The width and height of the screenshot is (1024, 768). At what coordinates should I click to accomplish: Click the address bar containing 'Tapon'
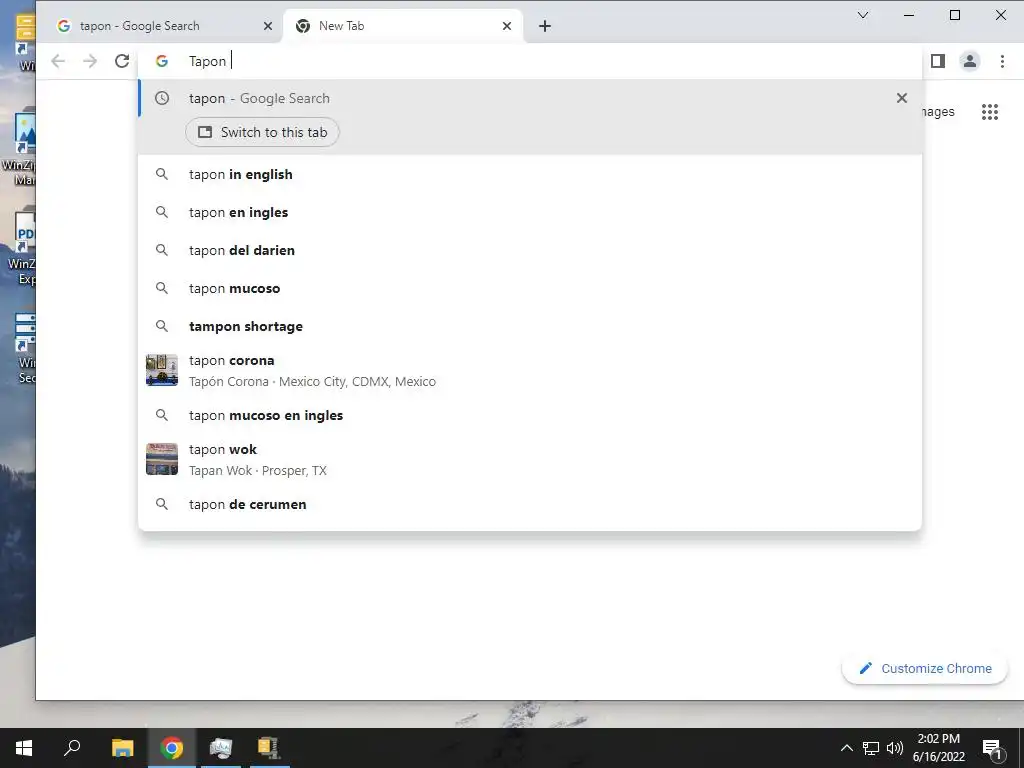[530, 61]
